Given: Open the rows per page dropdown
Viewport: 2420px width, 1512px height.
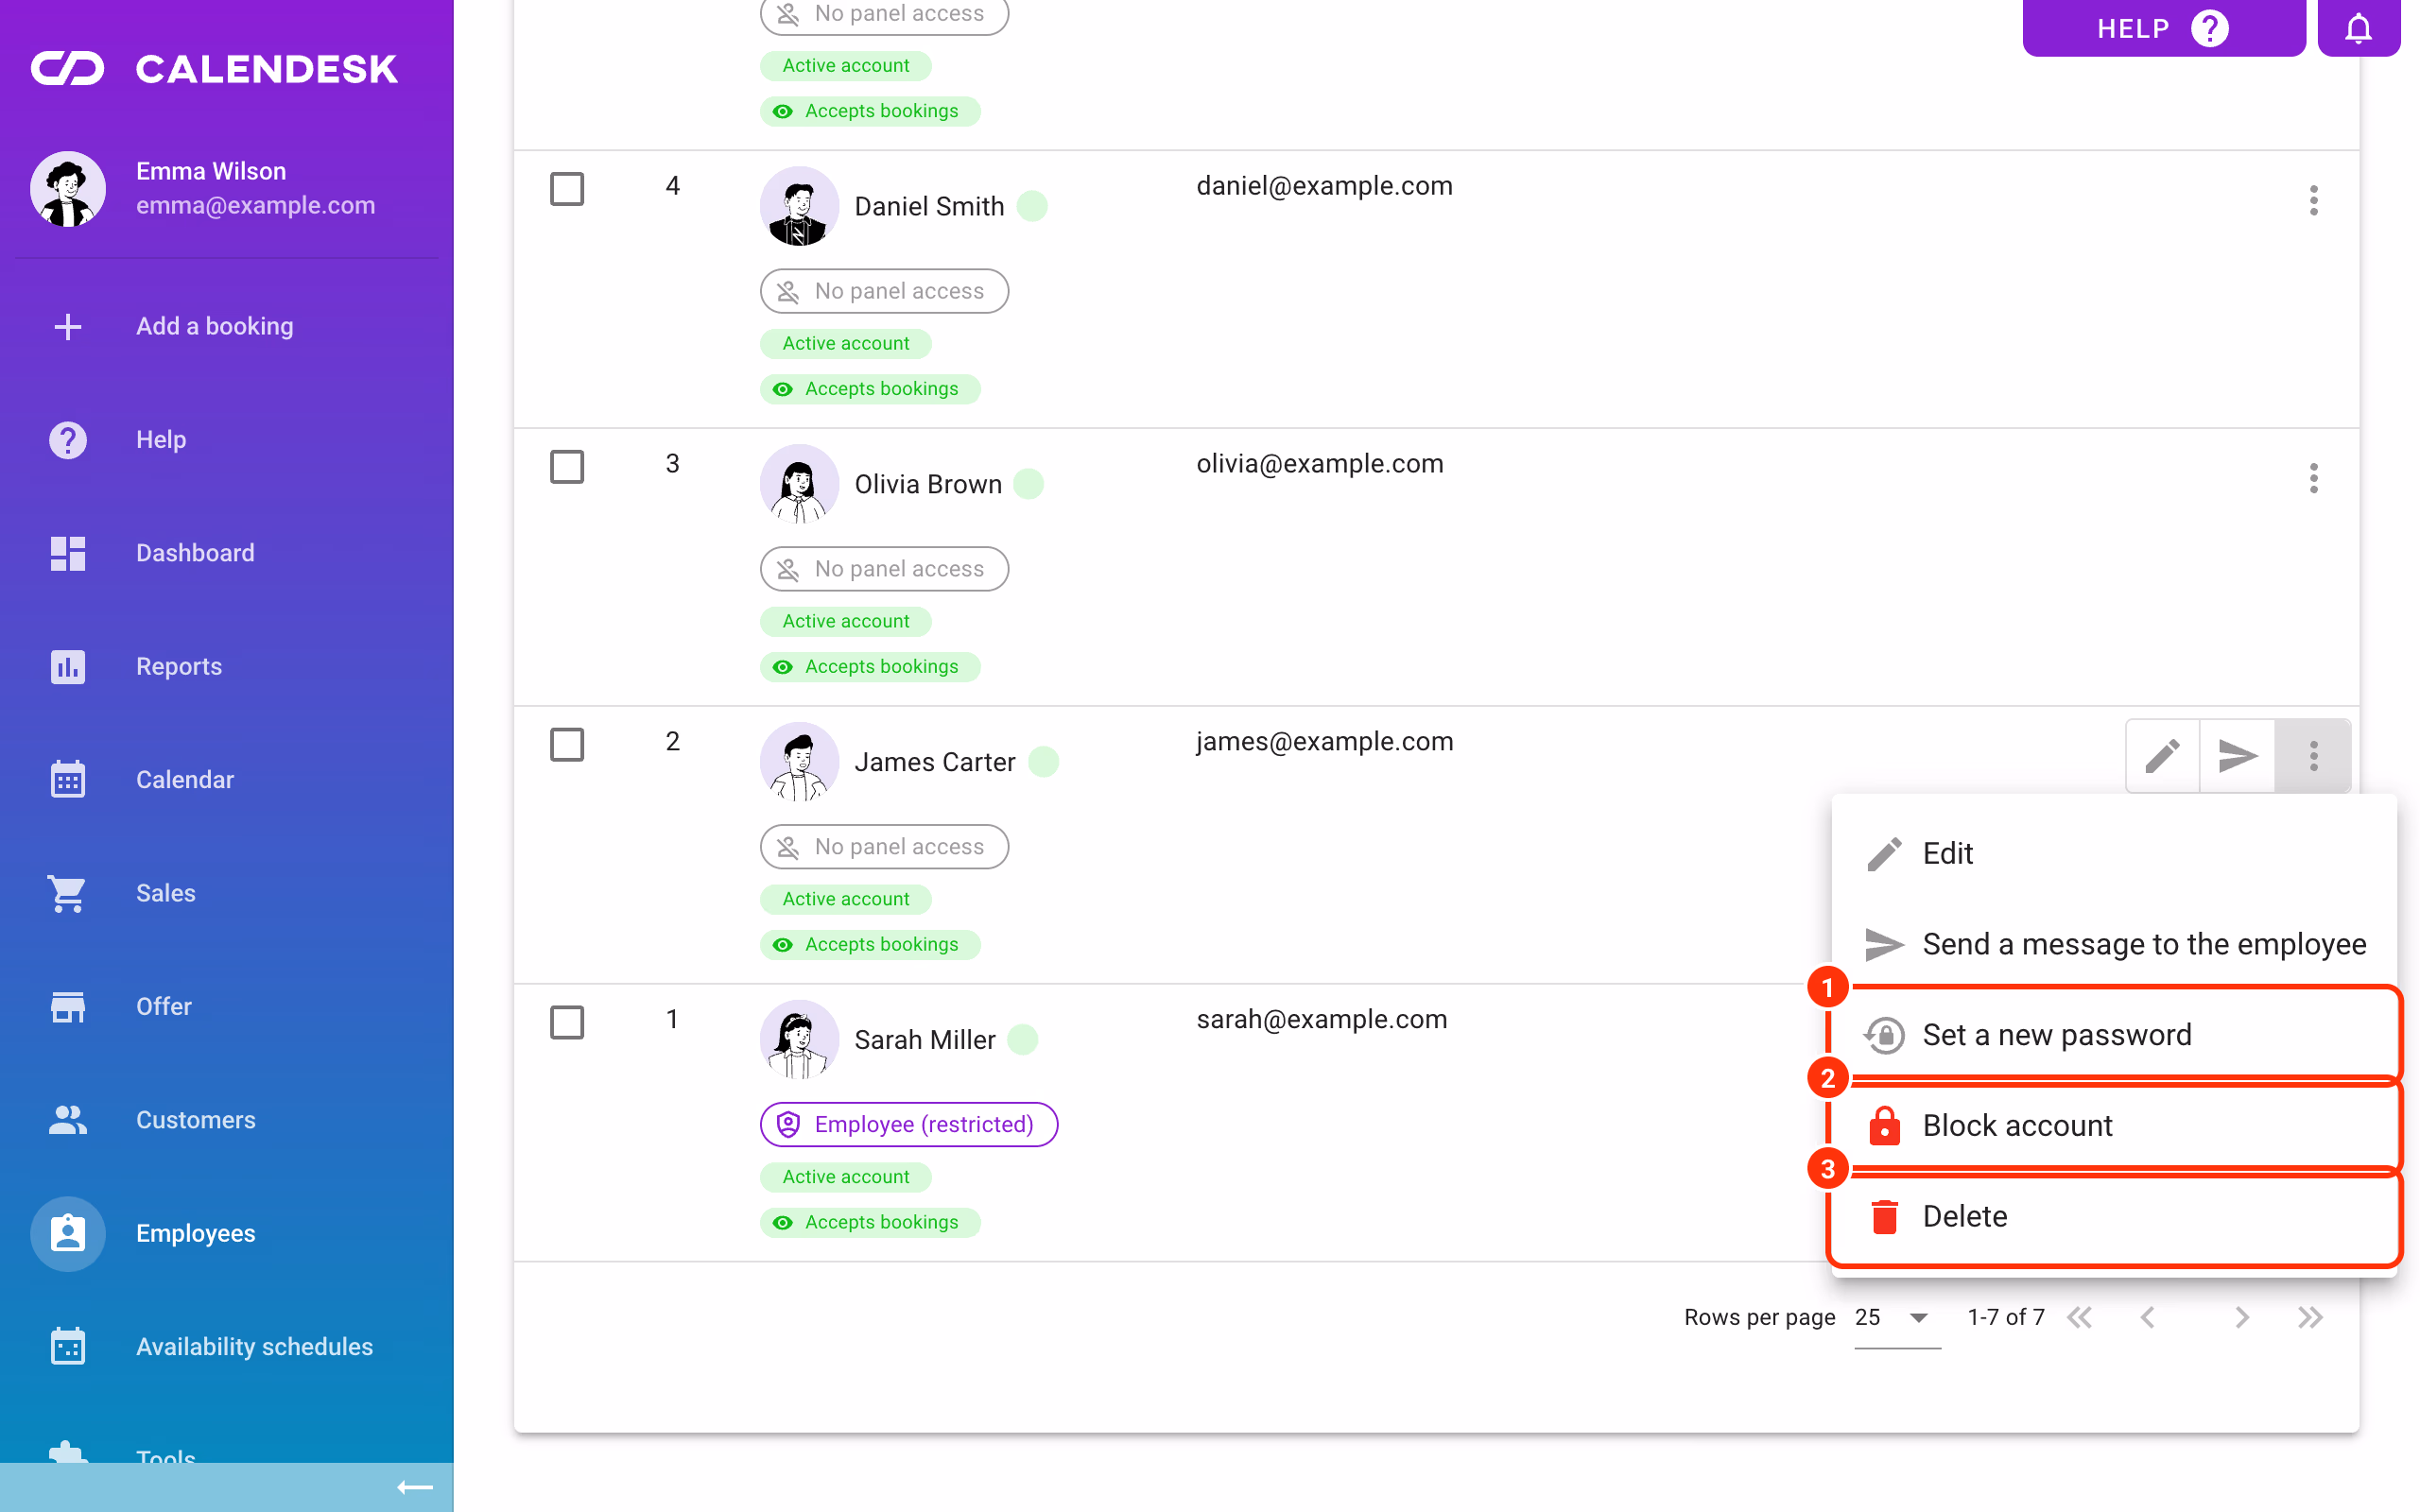Looking at the screenshot, I should click(1896, 1318).
